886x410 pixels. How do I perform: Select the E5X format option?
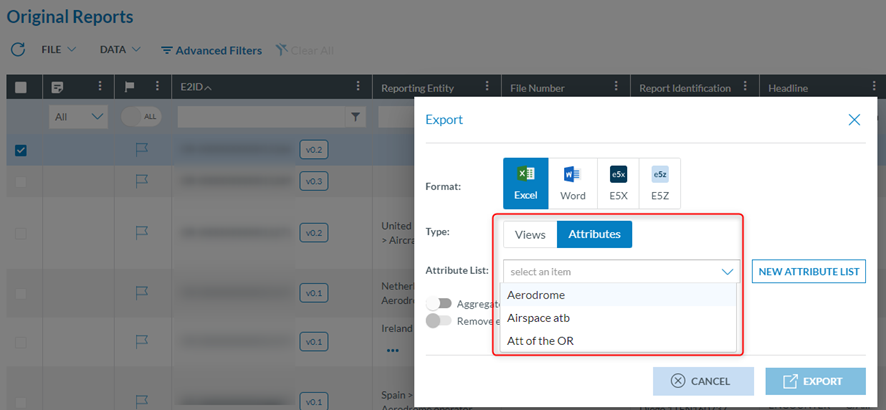[618, 183]
